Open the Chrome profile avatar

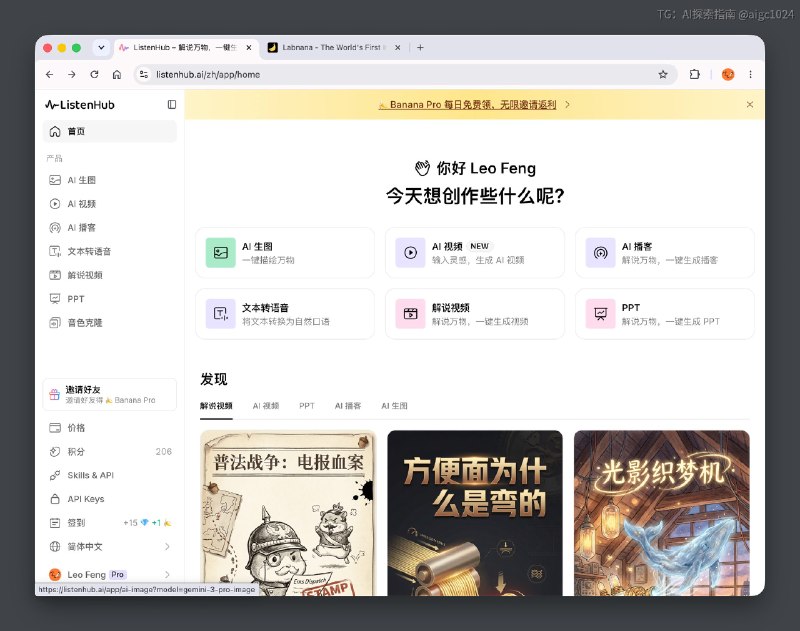pos(728,74)
